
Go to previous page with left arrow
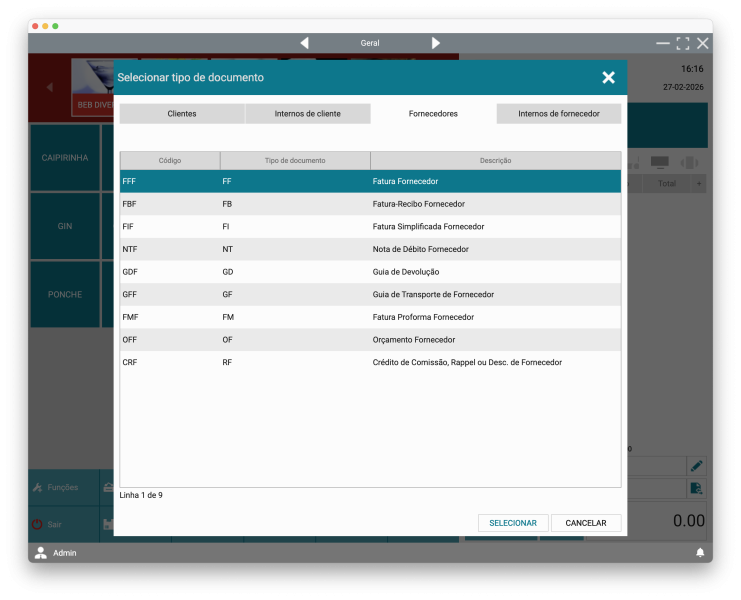304,43
